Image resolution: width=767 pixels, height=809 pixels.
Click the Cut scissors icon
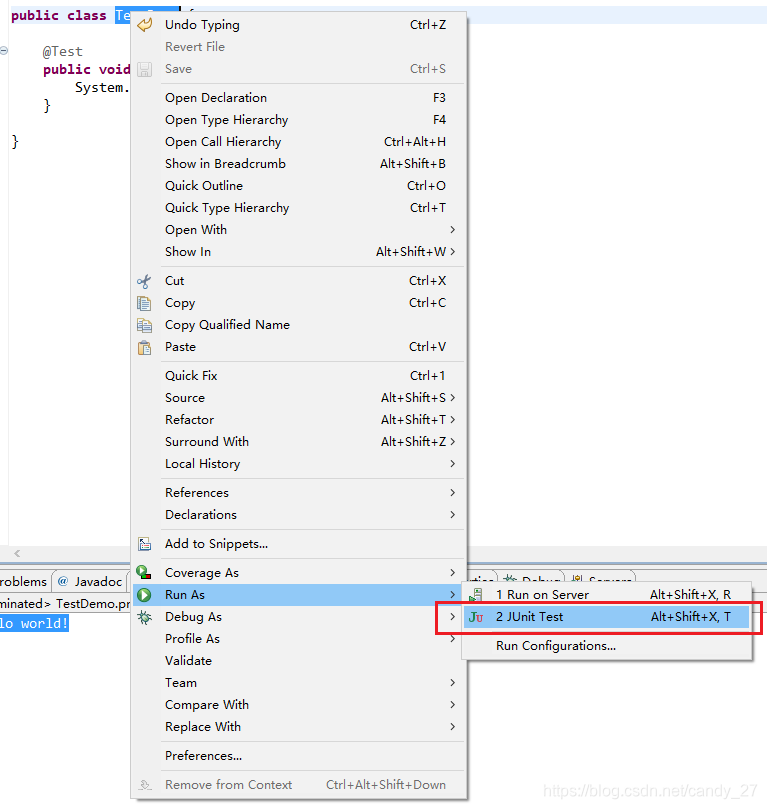144,281
